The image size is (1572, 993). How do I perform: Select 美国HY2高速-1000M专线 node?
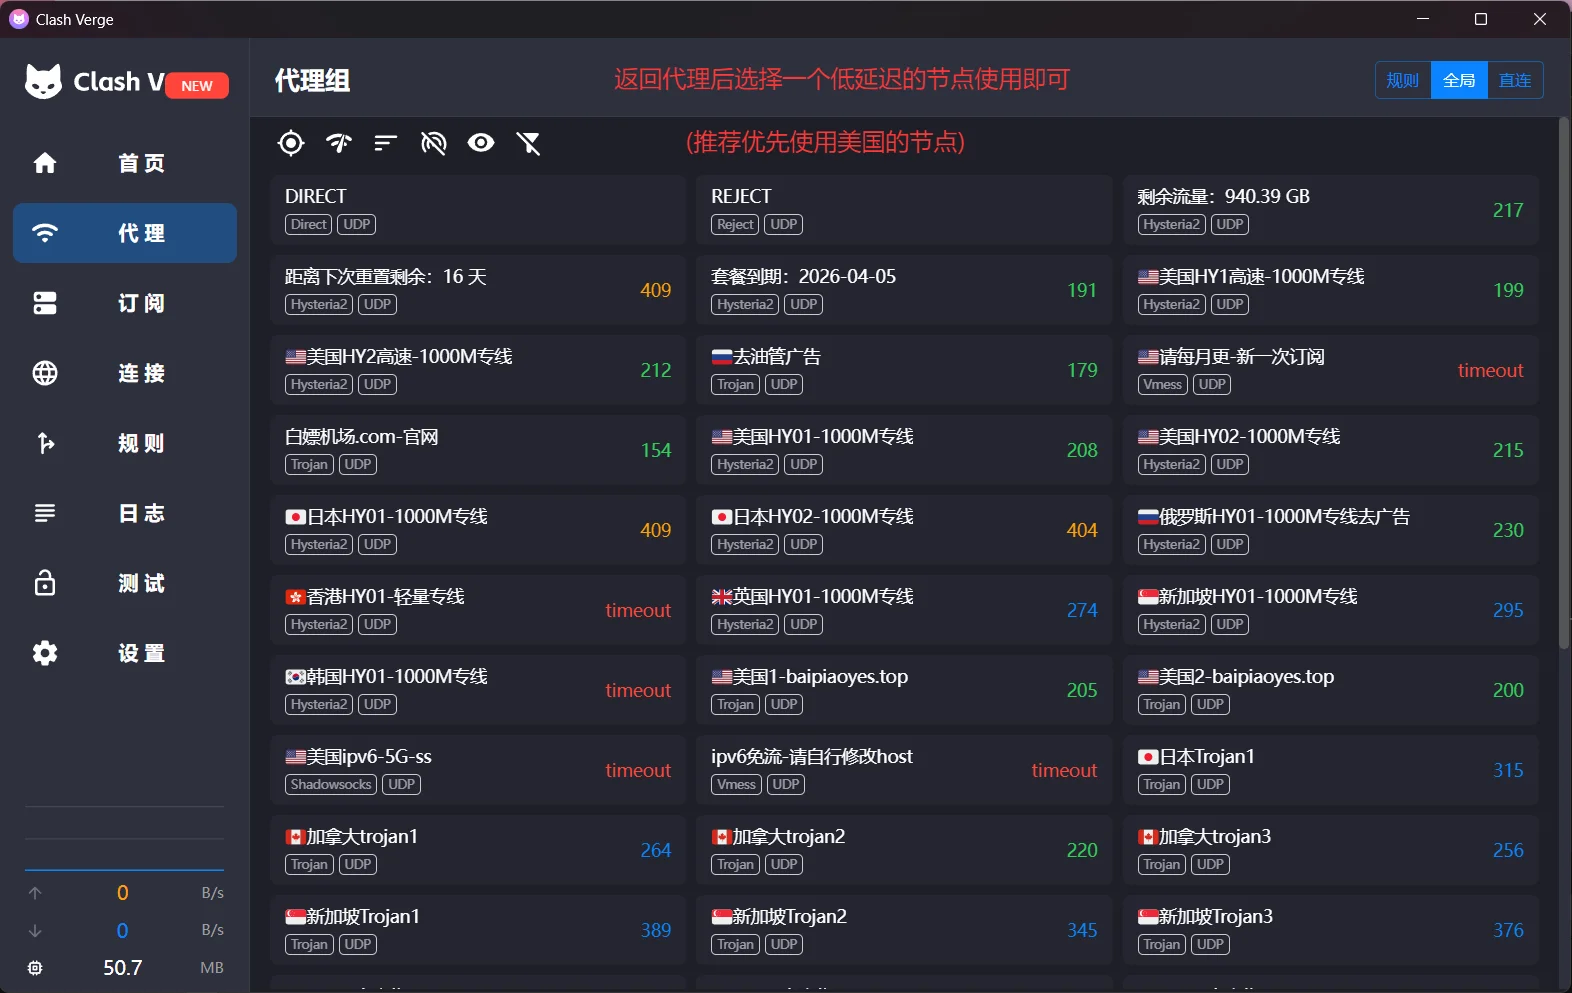[x=478, y=370]
